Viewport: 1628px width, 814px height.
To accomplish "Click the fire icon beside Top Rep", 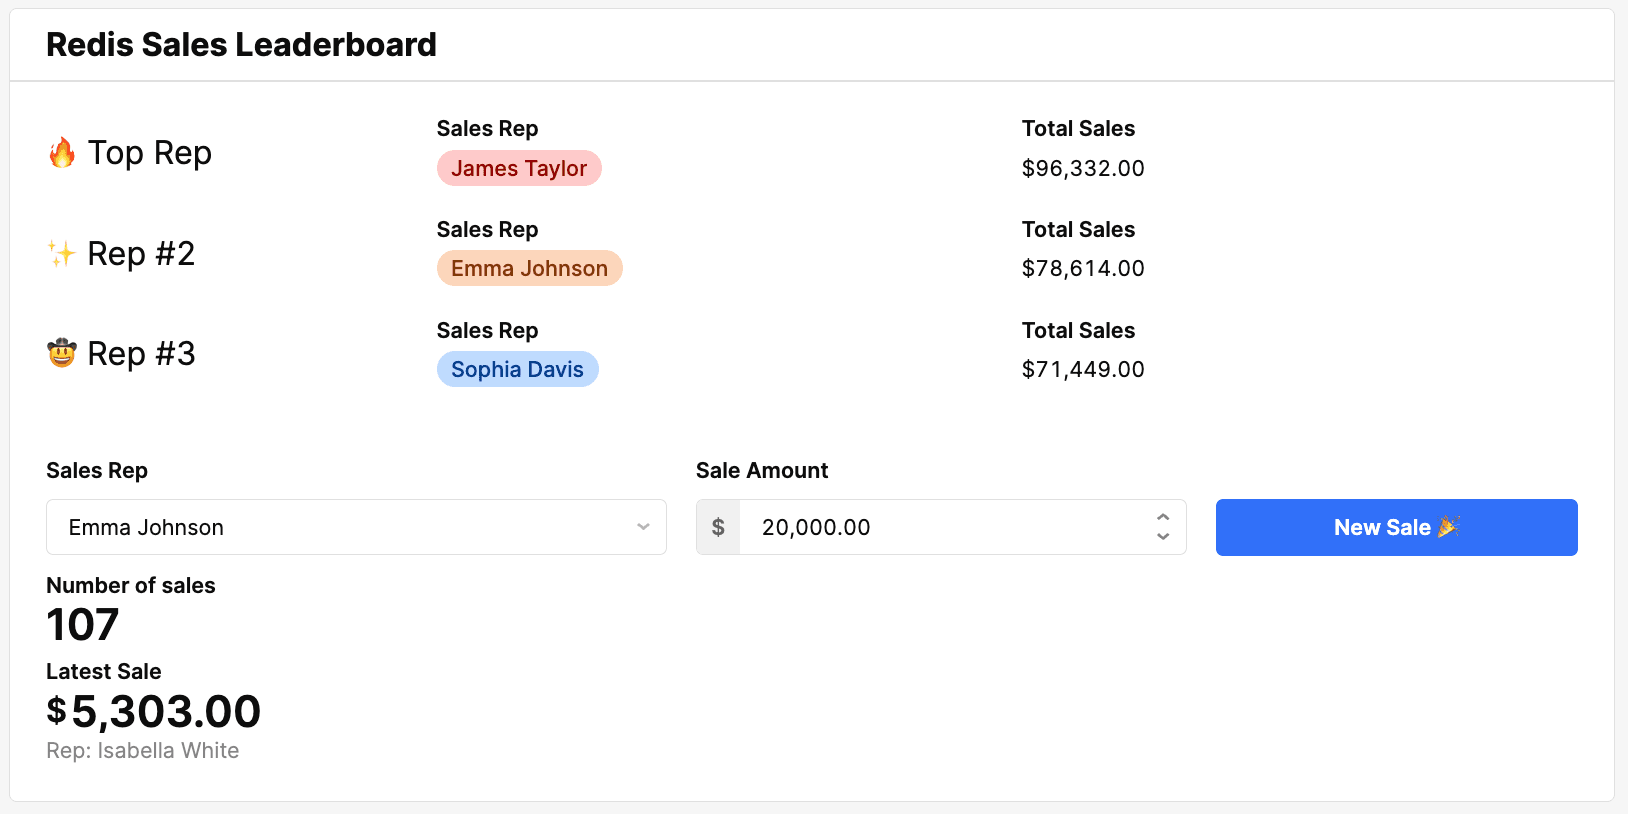I will point(62,153).
